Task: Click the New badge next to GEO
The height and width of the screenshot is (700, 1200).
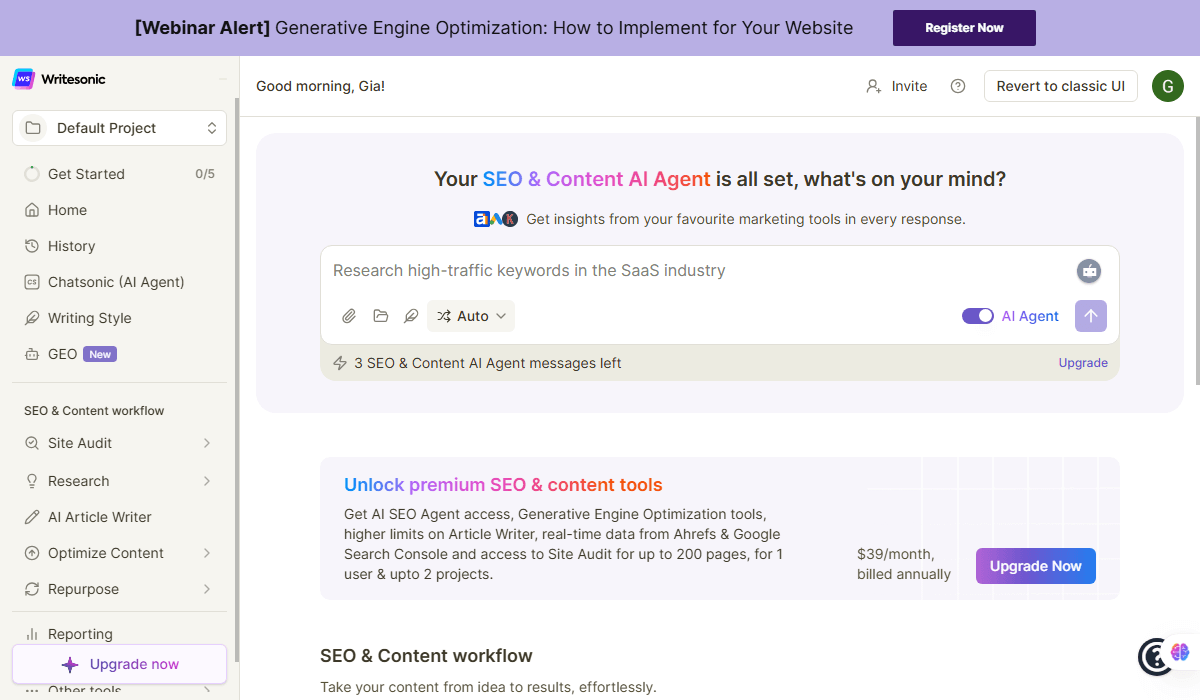Action: 100,354
